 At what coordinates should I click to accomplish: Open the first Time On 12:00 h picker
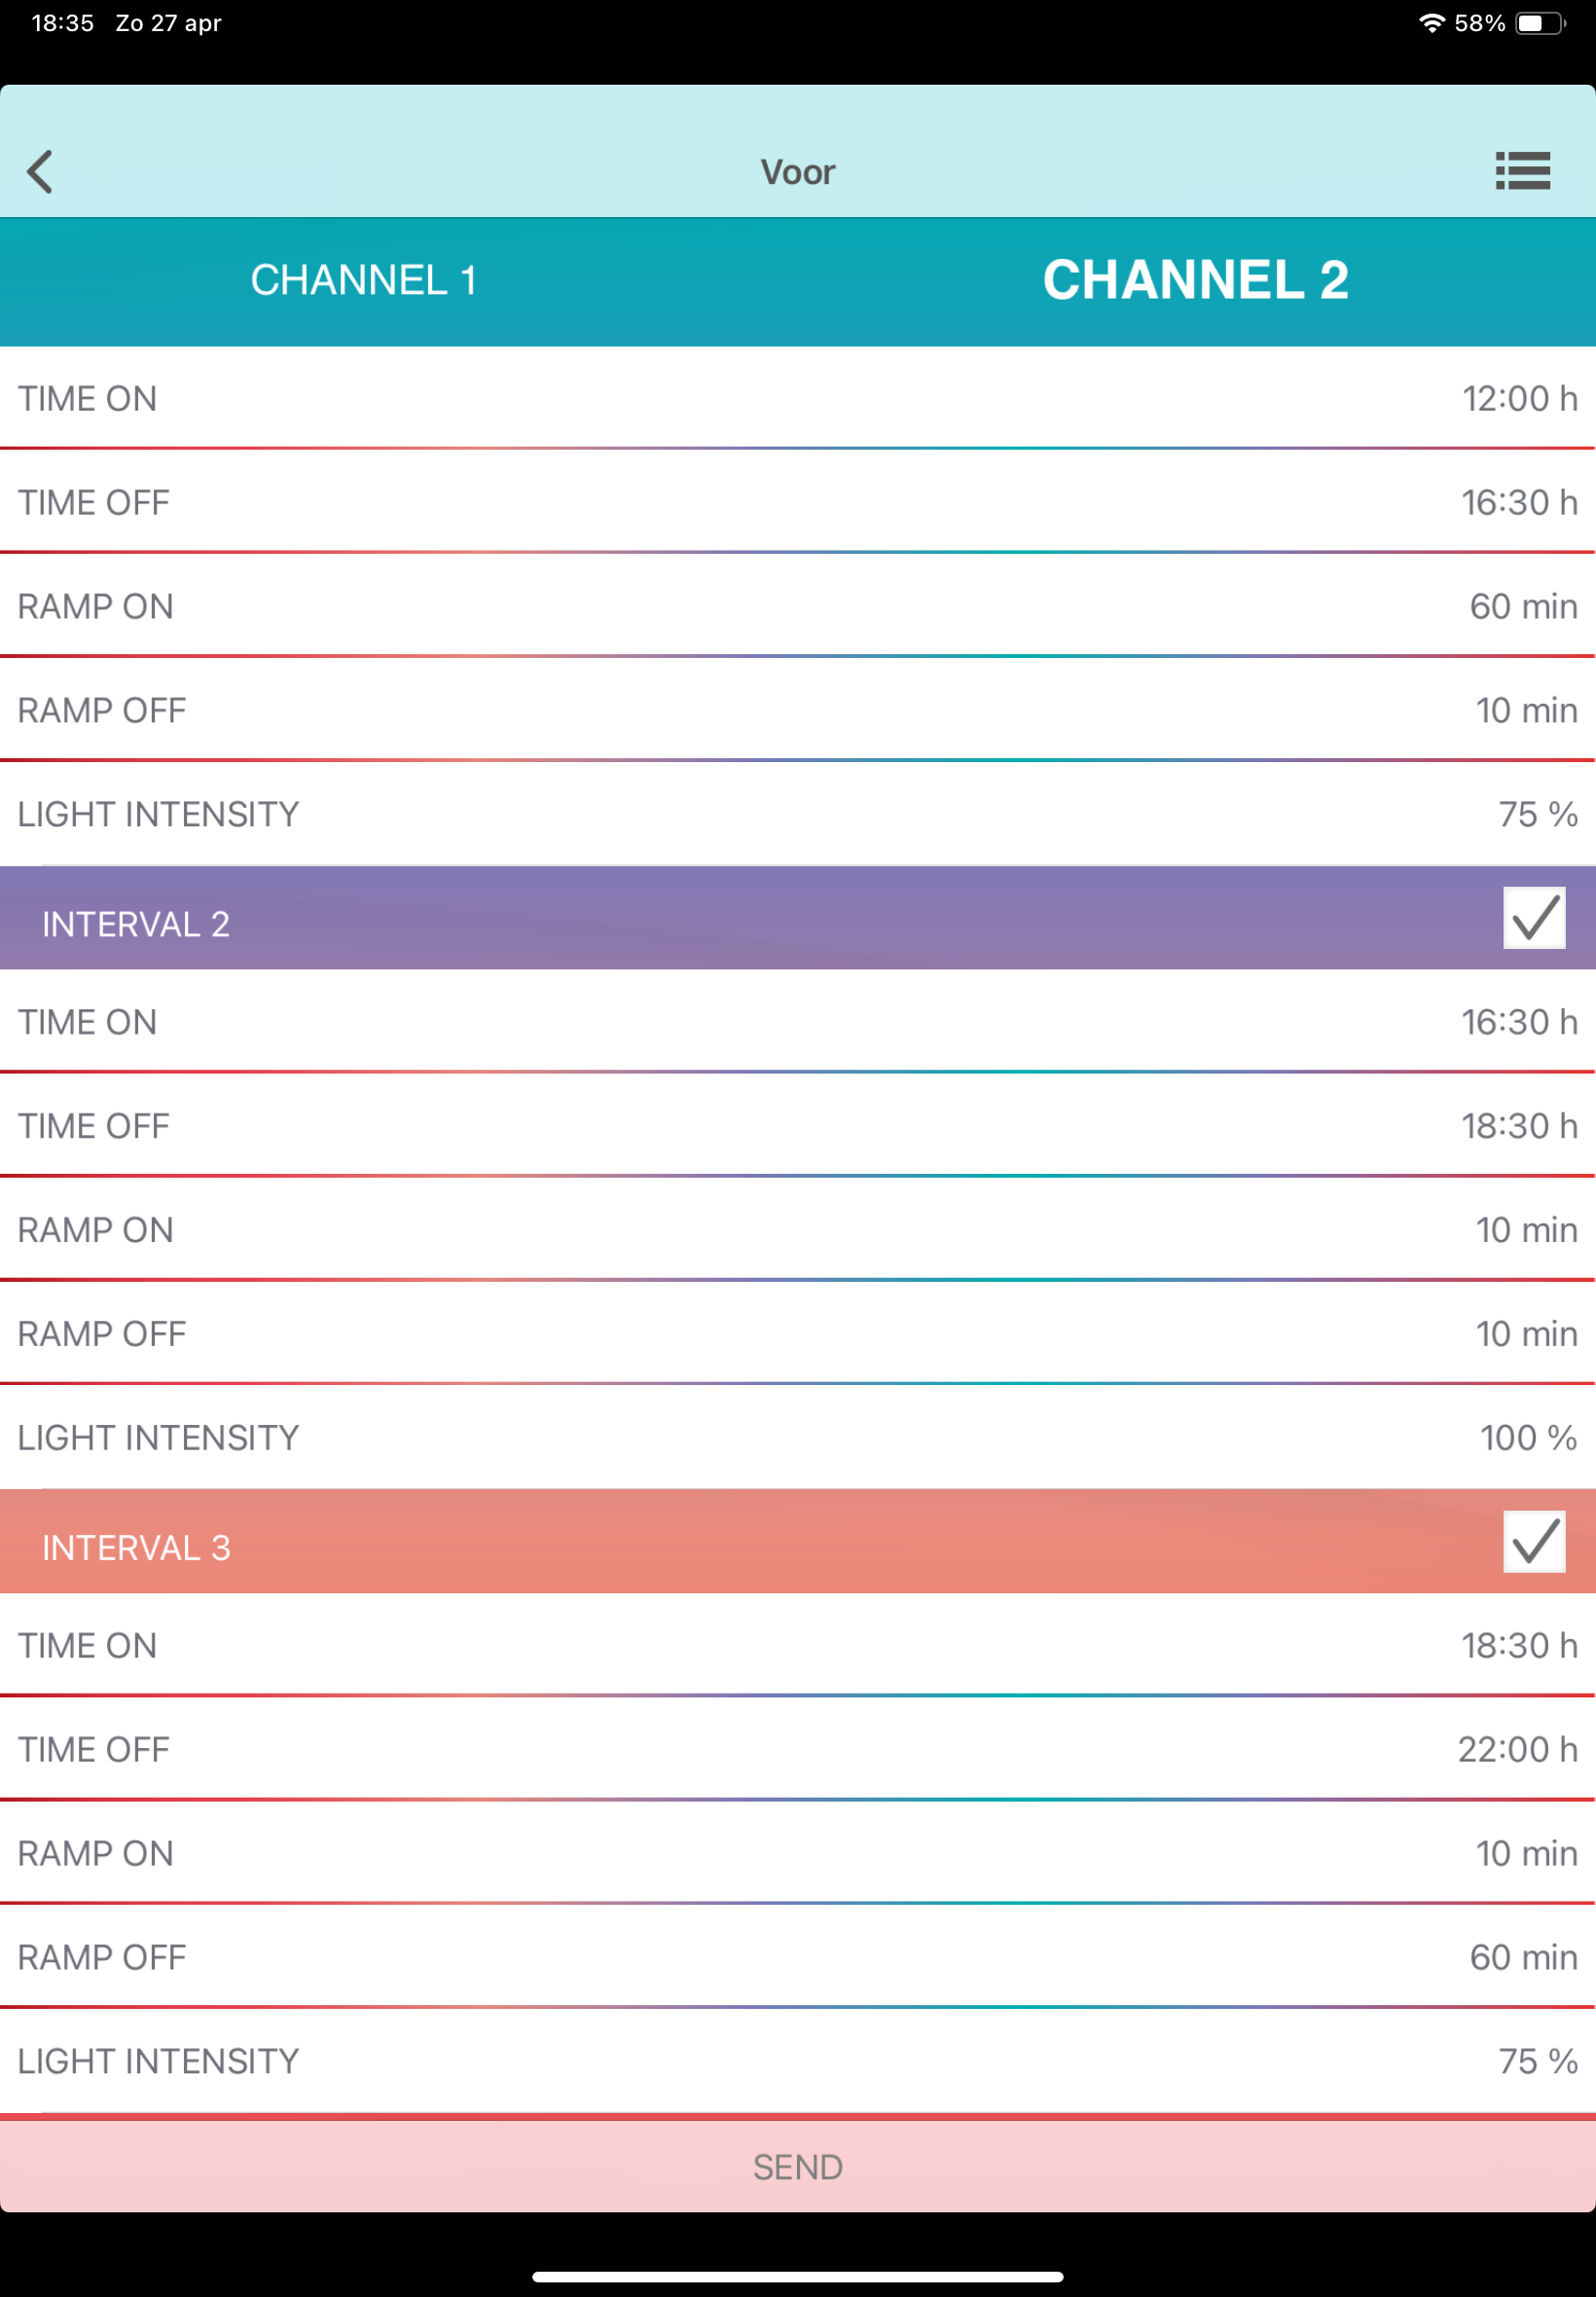[x=798, y=399]
